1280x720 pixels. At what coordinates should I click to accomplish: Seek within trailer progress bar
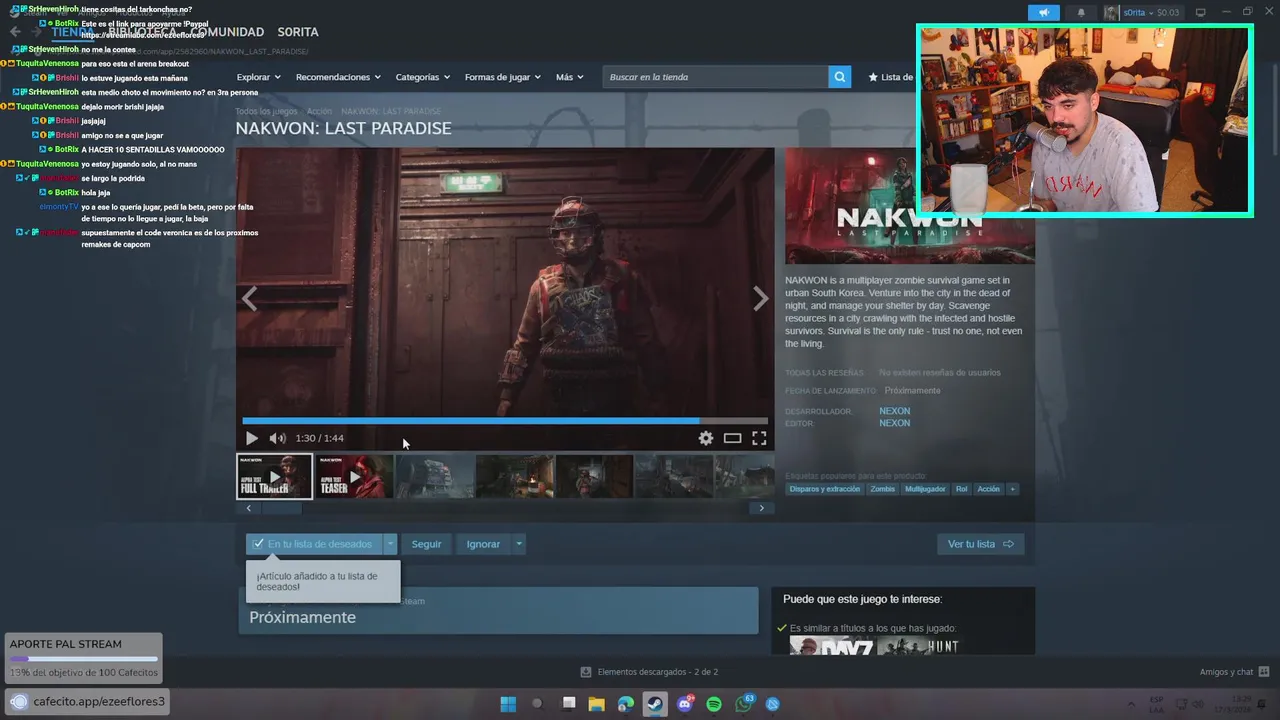pyautogui.click(x=505, y=421)
